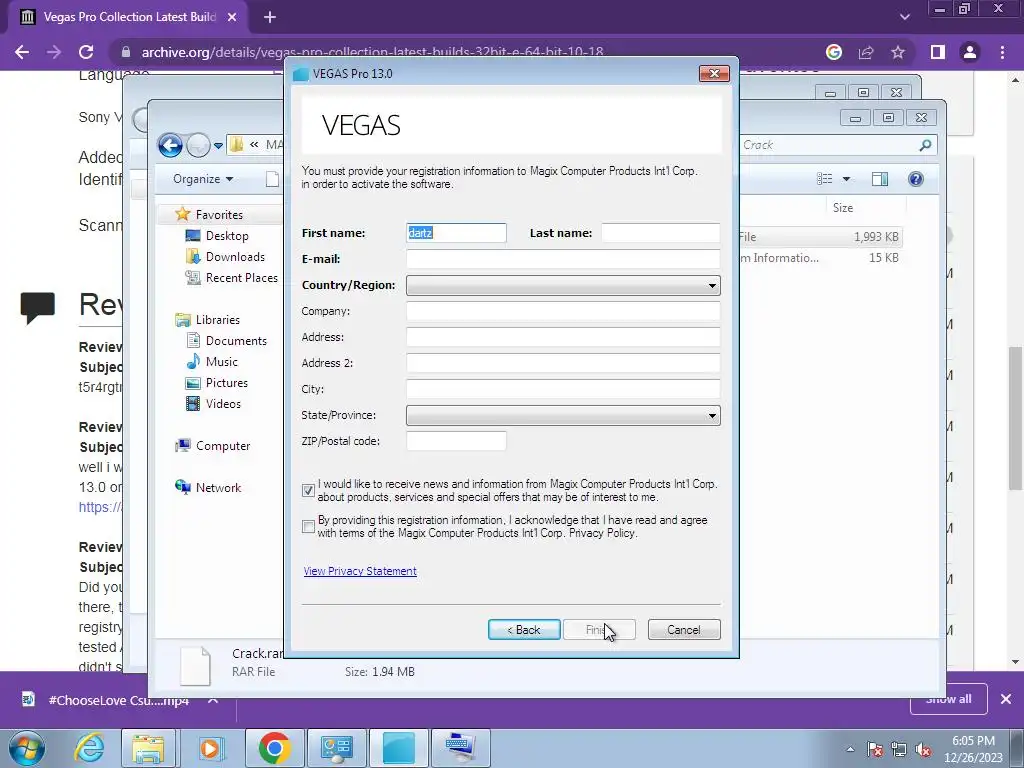
Task: Open the State/Province dropdown
Action: point(563,415)
